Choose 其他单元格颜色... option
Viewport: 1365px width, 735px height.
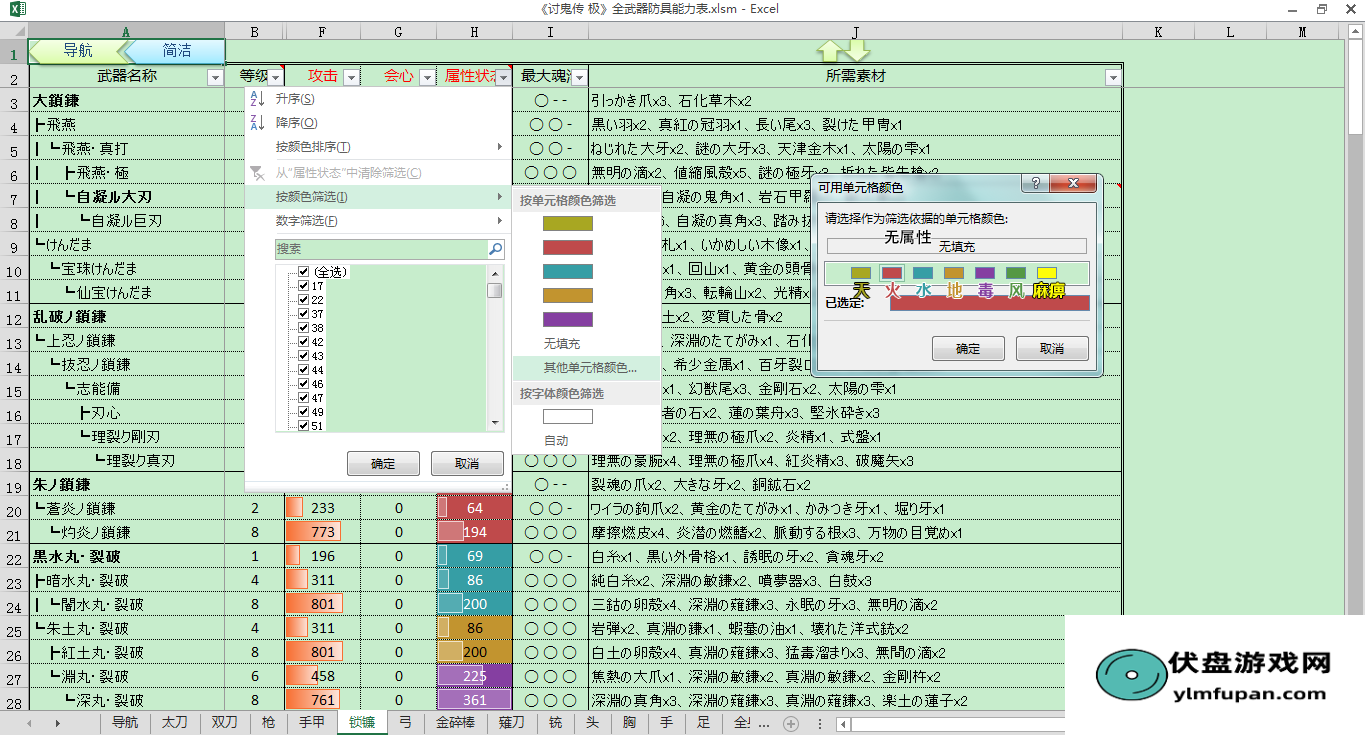click(x=587, y=367)
